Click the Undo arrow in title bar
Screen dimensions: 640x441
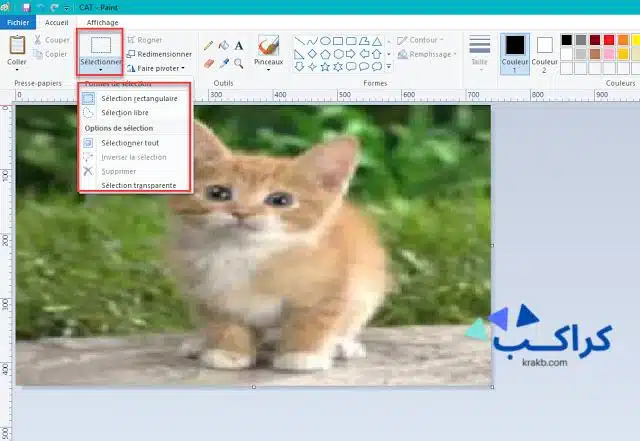coord(40,7)
